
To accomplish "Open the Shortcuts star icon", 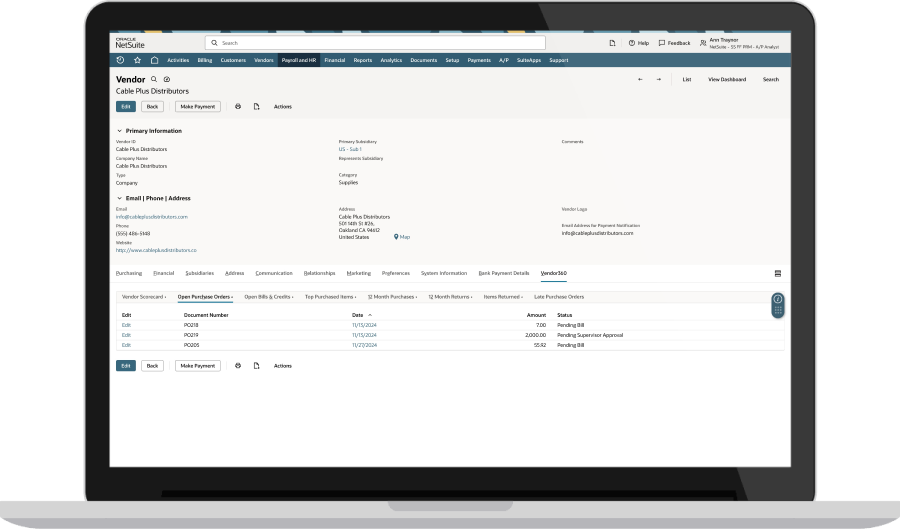I will click(138, 60).
